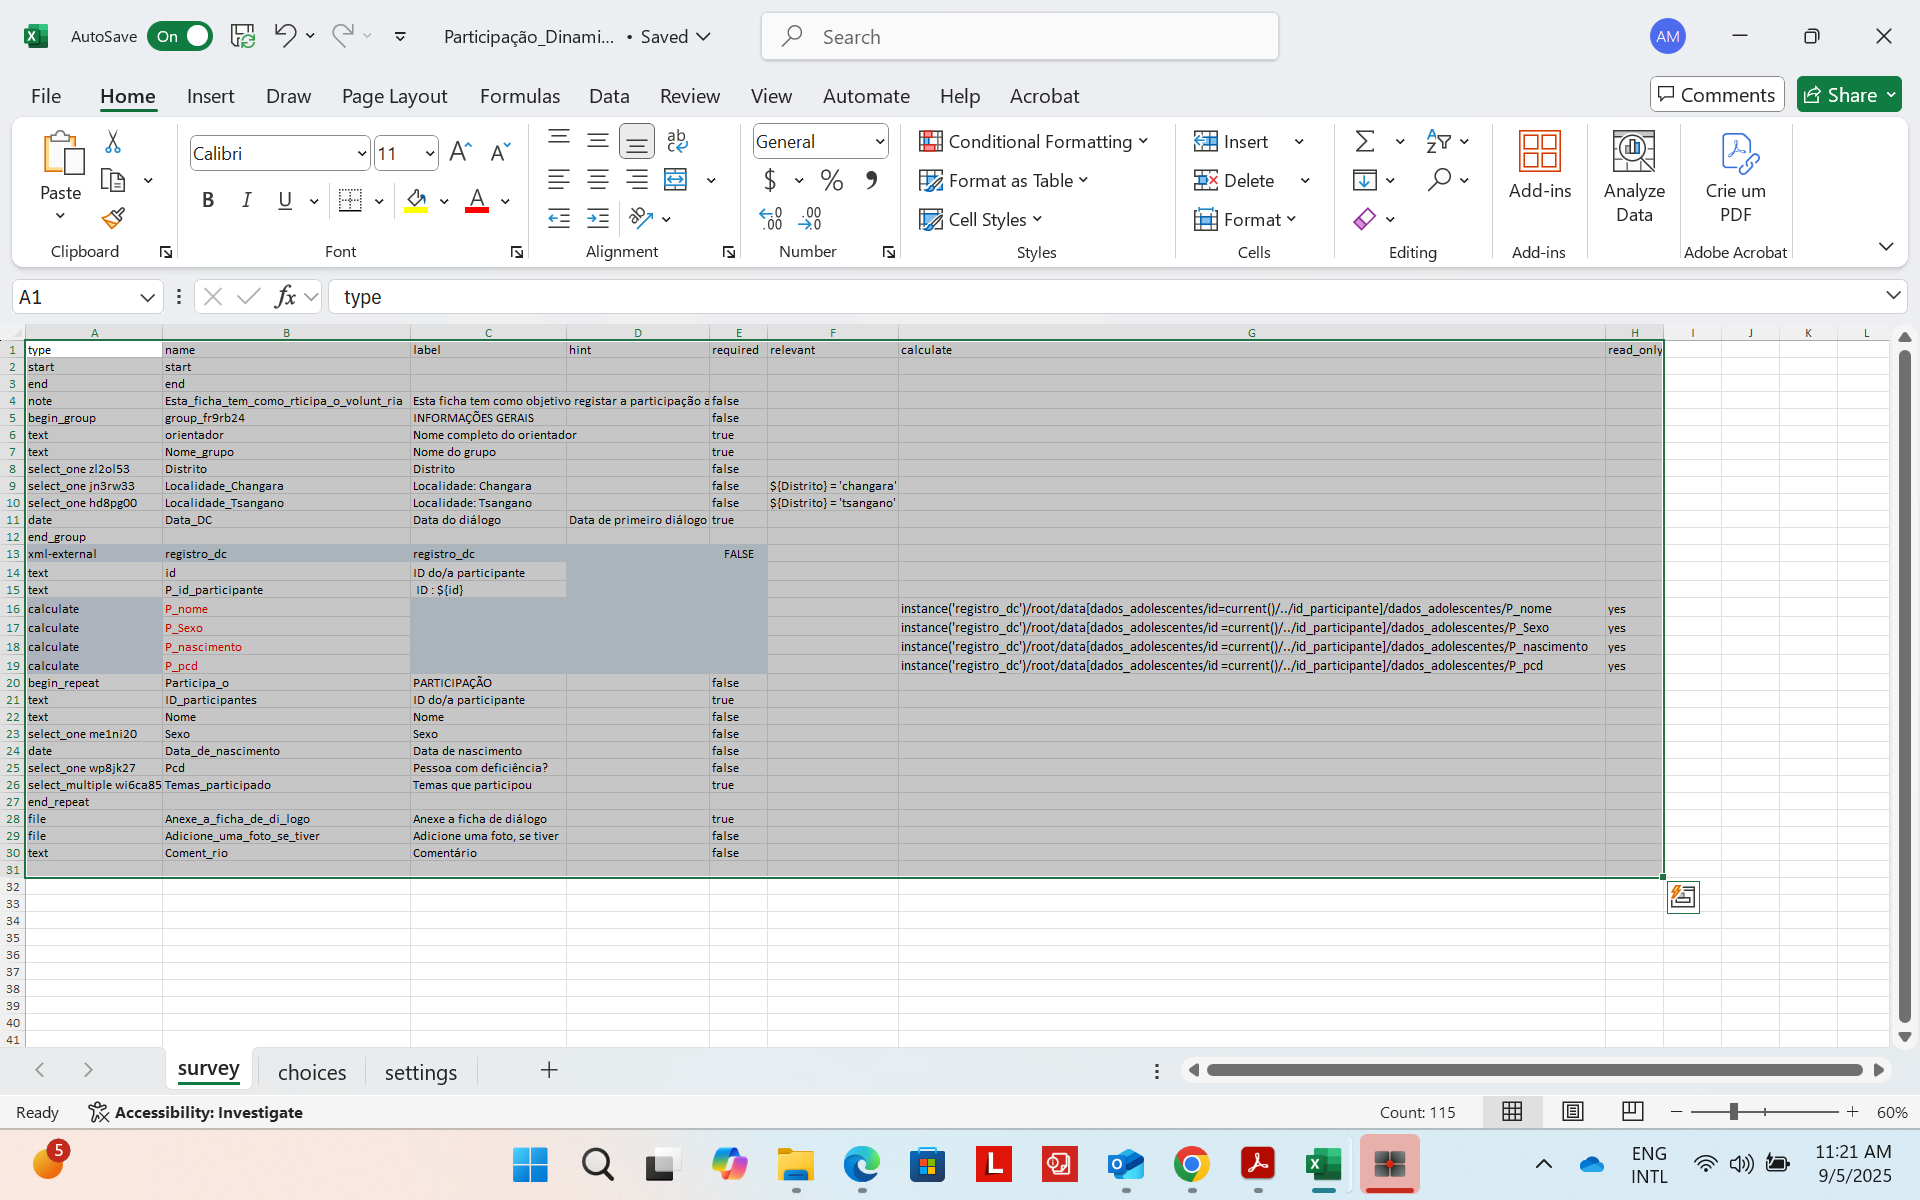Screen dimensions: 1920x1200
Task: Click the Increase Font Size icon
Action: click(x=460, y=152)
